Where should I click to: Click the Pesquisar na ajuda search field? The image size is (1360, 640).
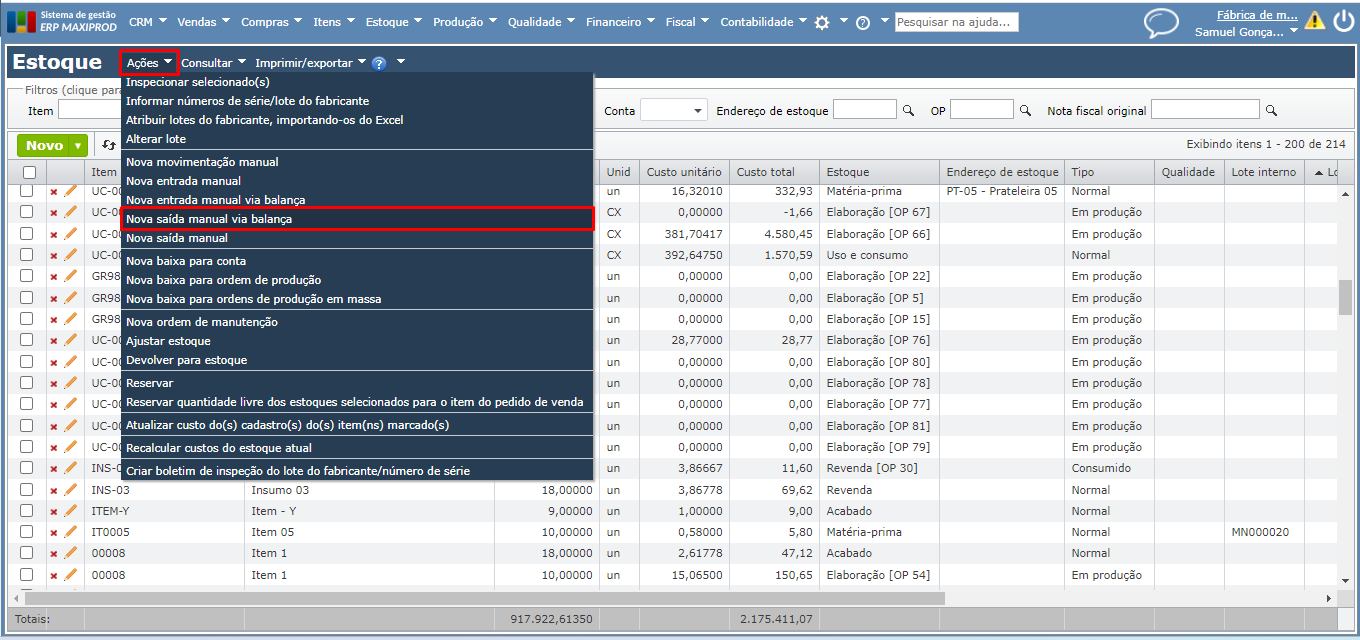tap(955, 22)
